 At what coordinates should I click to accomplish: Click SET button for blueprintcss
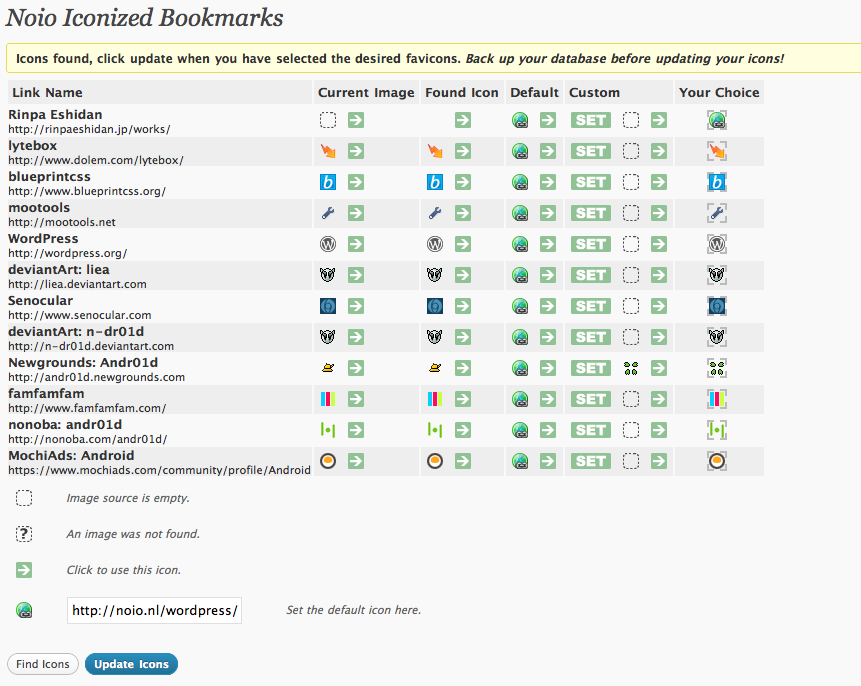coord(591,182)
